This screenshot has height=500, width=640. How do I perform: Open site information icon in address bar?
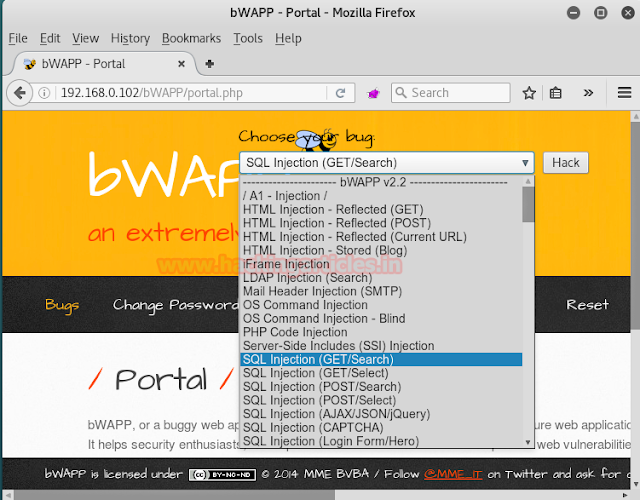44,93
